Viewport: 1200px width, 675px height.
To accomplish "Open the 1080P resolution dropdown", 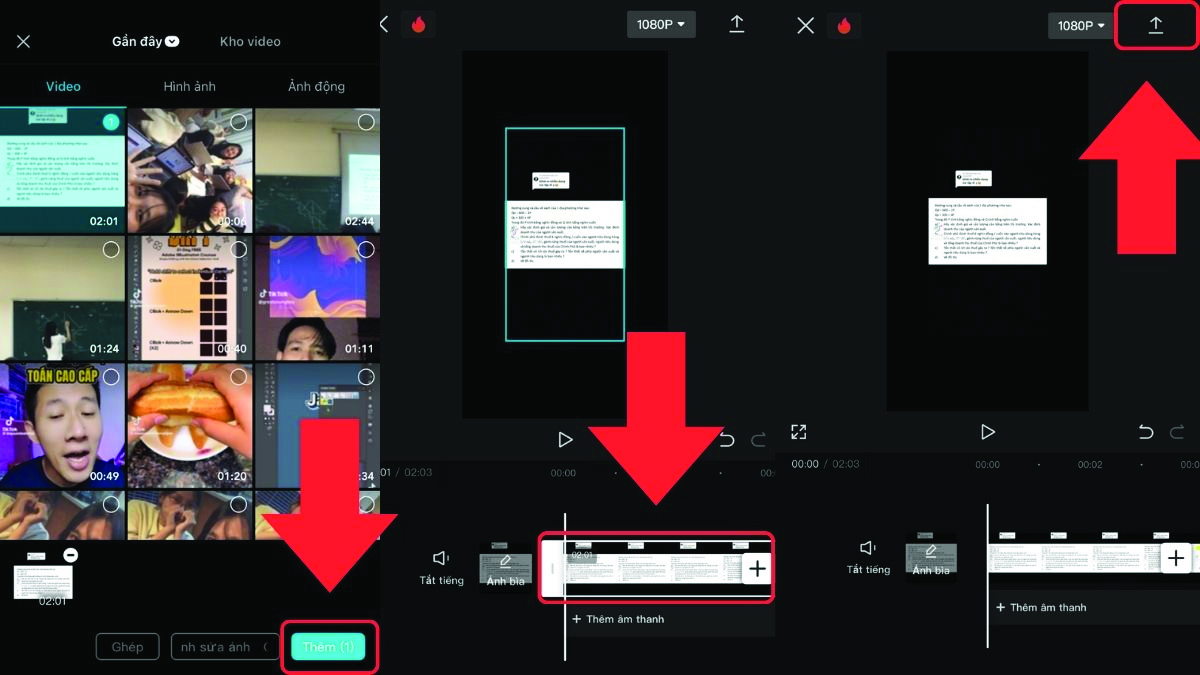I will click(x=660, y=24).
